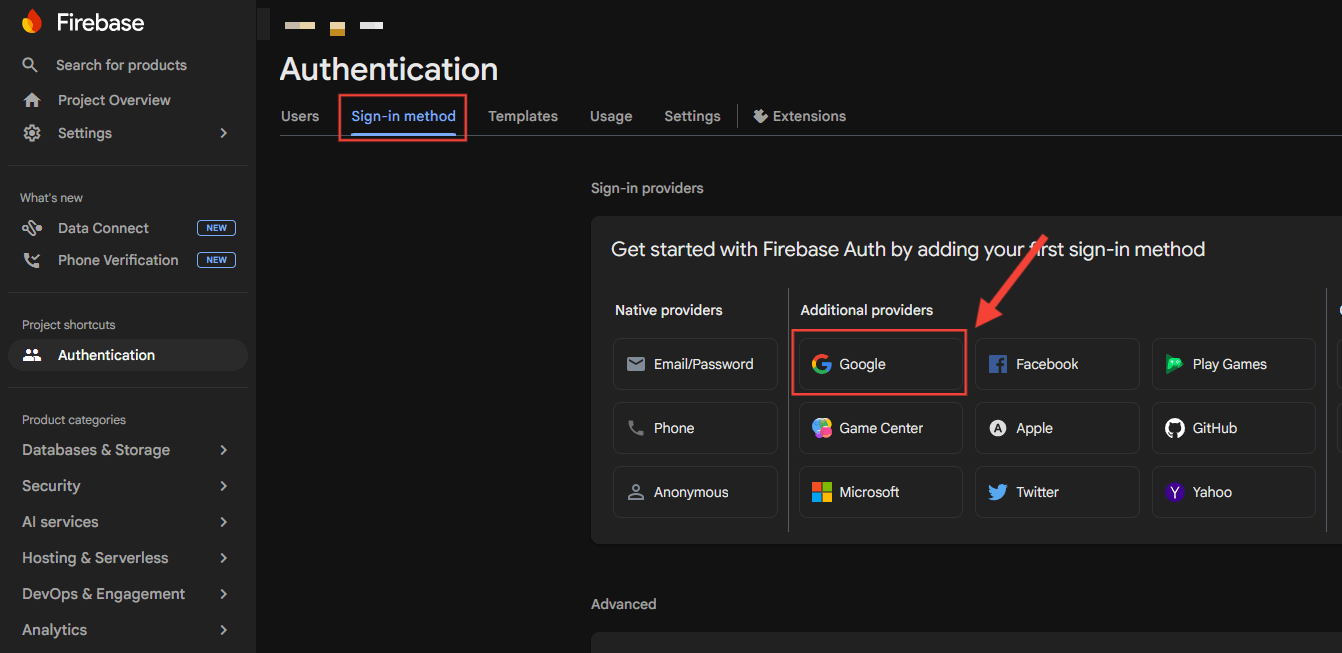
Task: Click the 'What's new' sidebar label
Action: 52,198
